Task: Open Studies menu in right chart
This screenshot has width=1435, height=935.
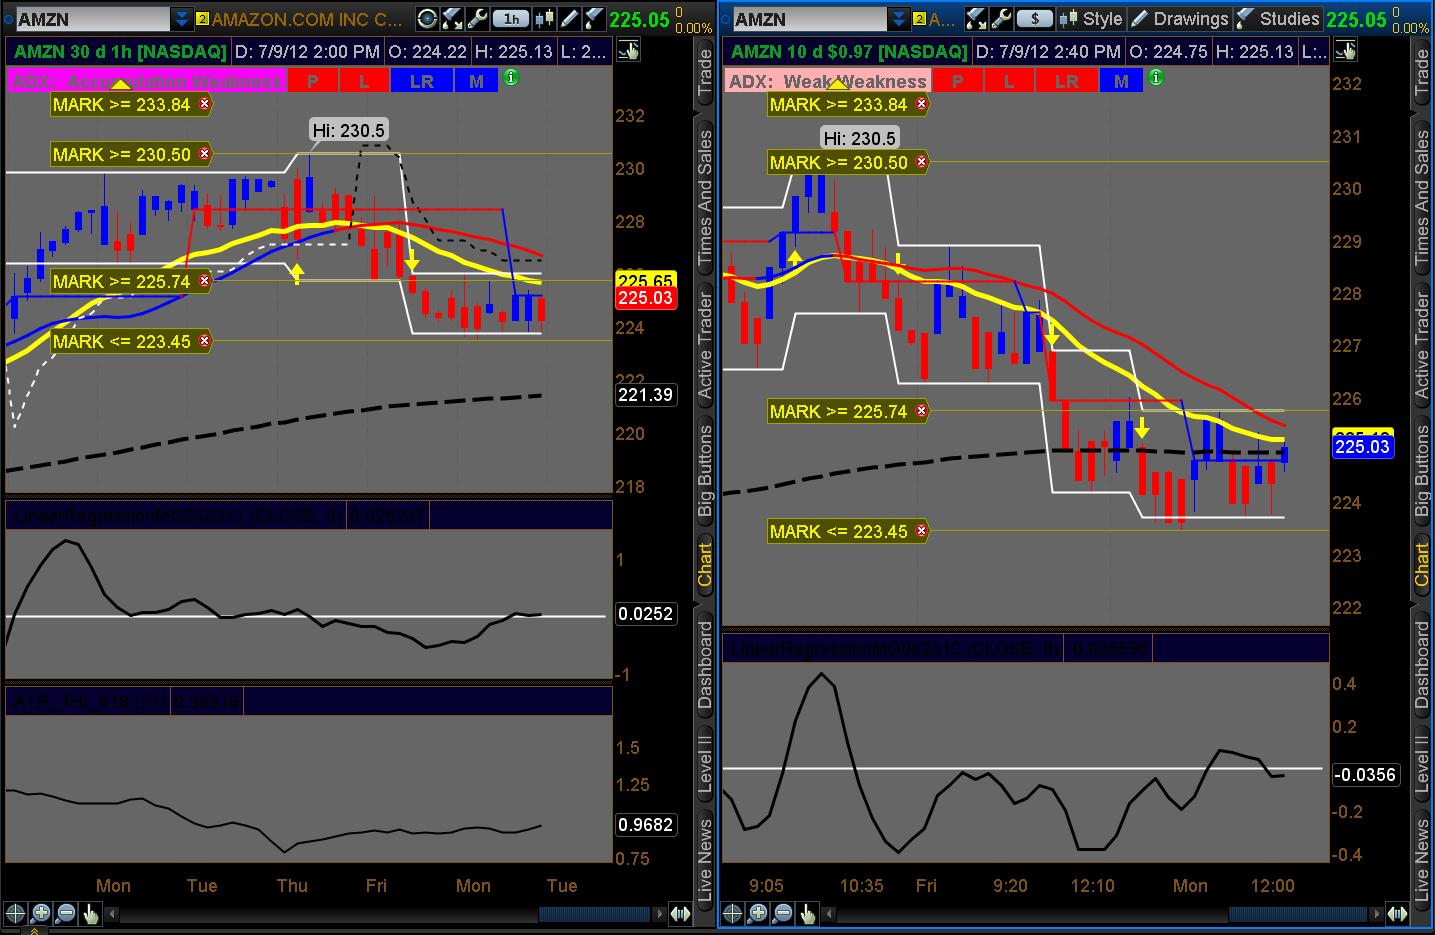Action: [x=1278, y=18]
